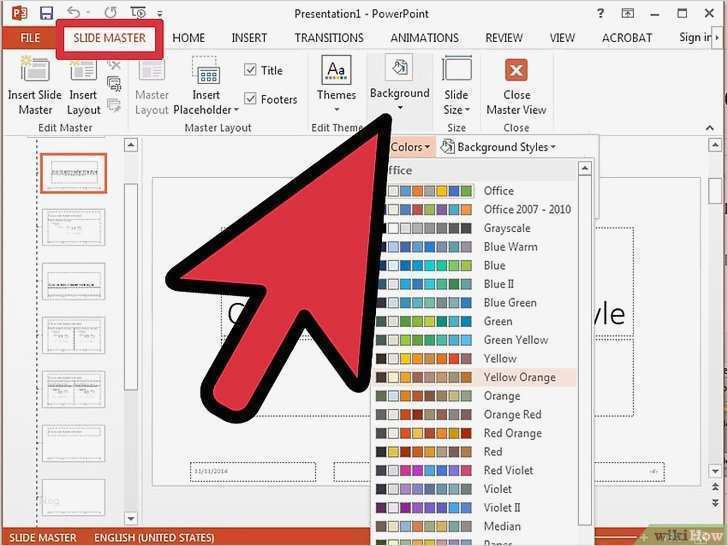Toggle the Footers checkbox
The width and height of the screenshot is (728, 546).
[x=250, y=98]
